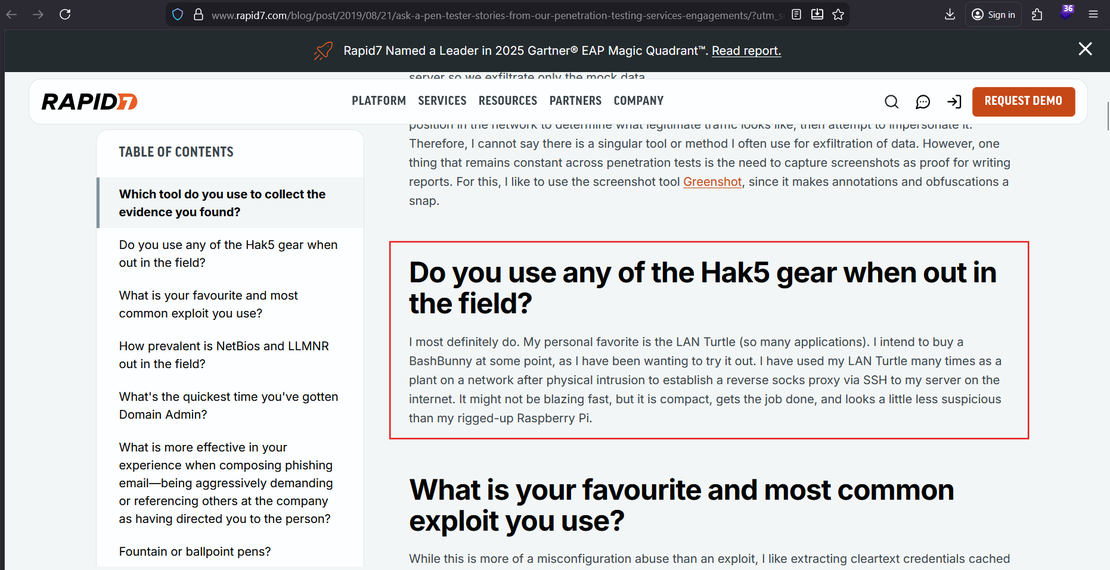Image resolution: width=1110 pixels, height=570 pixels.
Task: Click the login arrow icon in header
Action: (x=954, y=102)
